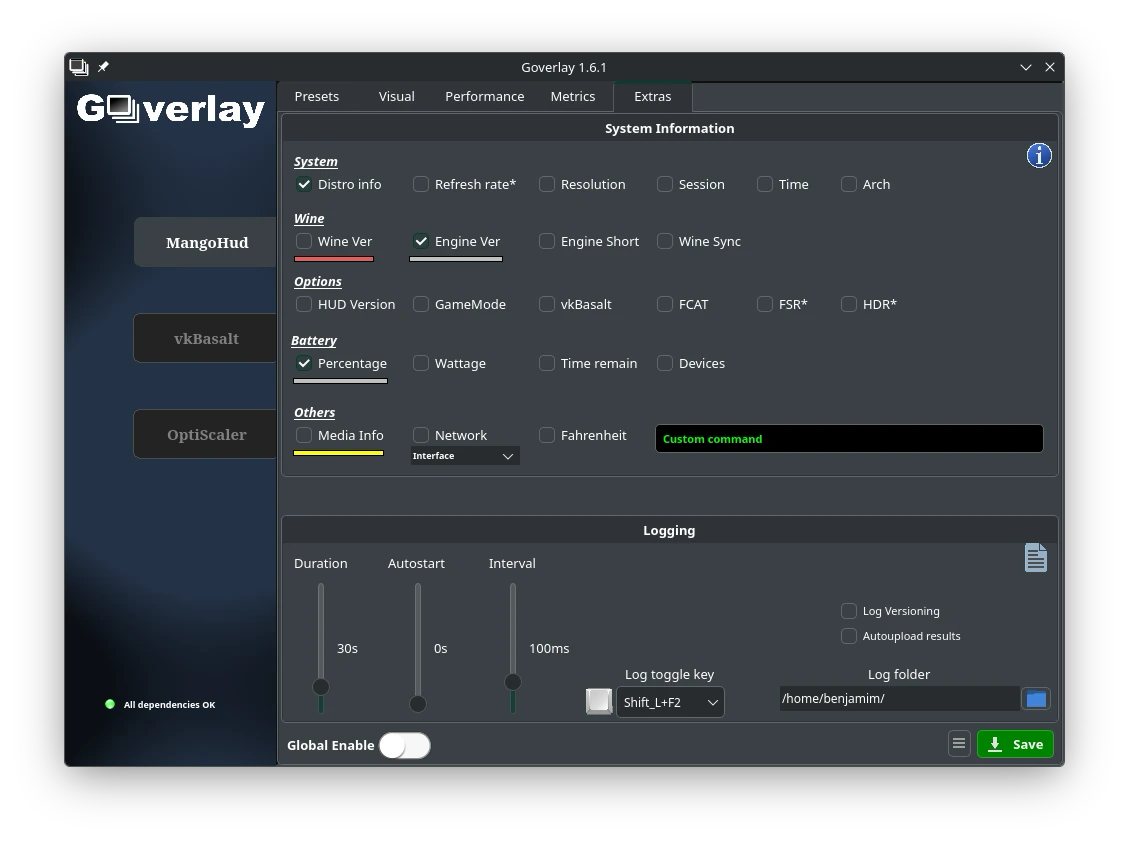
Task: Click the green Save button
Action: click(1015, 744)
